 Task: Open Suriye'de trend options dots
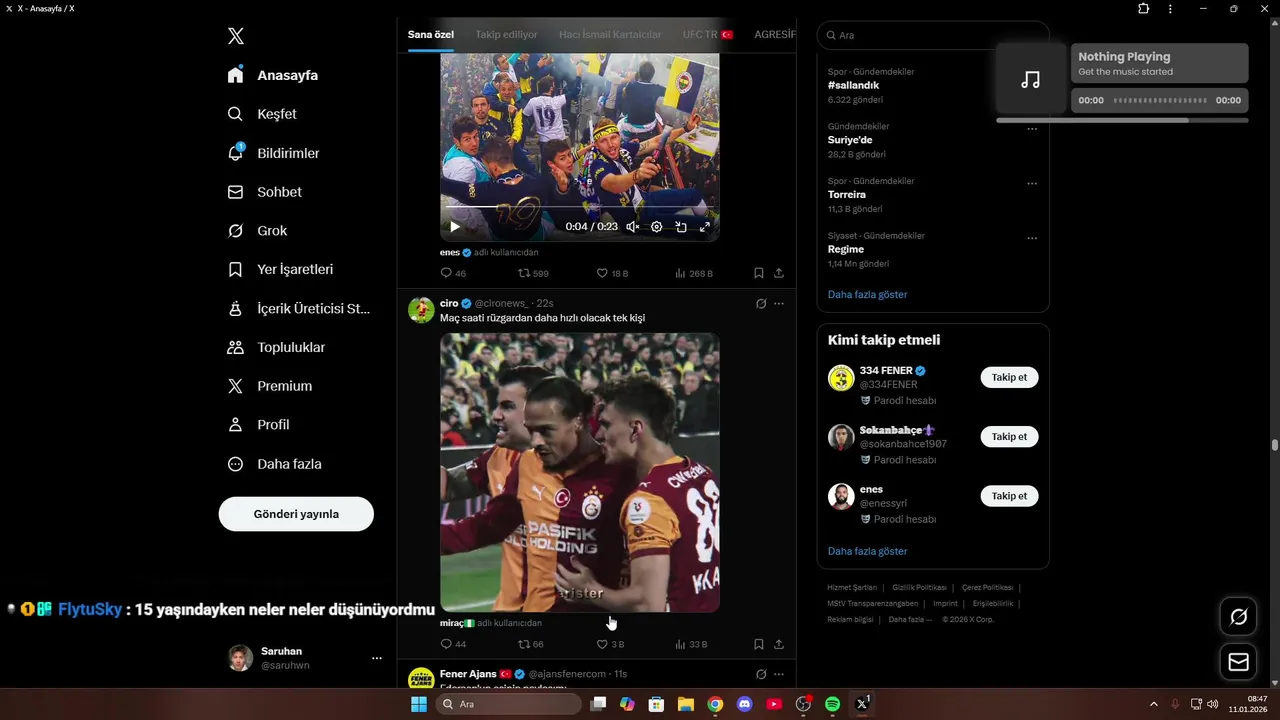[x=1032, y=129]
